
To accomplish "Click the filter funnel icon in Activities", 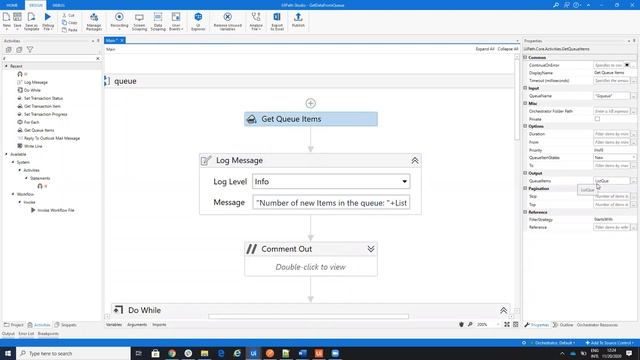I will click(30, 49).
